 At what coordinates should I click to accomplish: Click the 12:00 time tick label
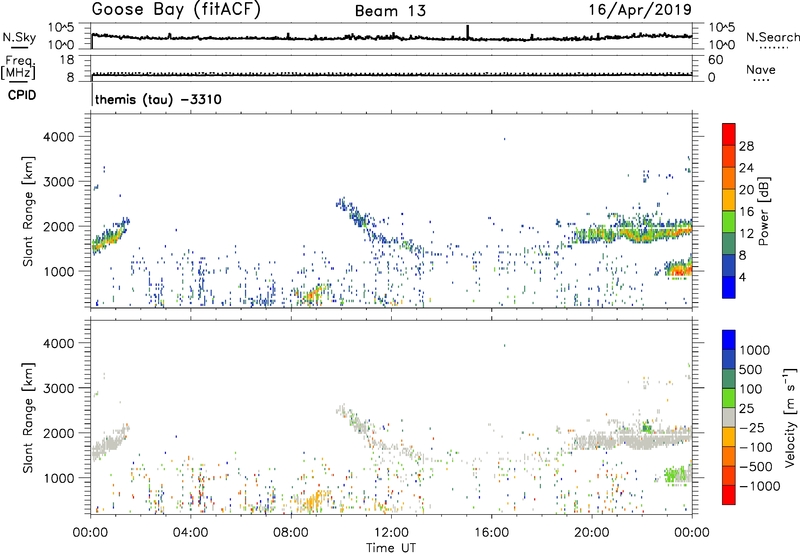click(391, 533)
